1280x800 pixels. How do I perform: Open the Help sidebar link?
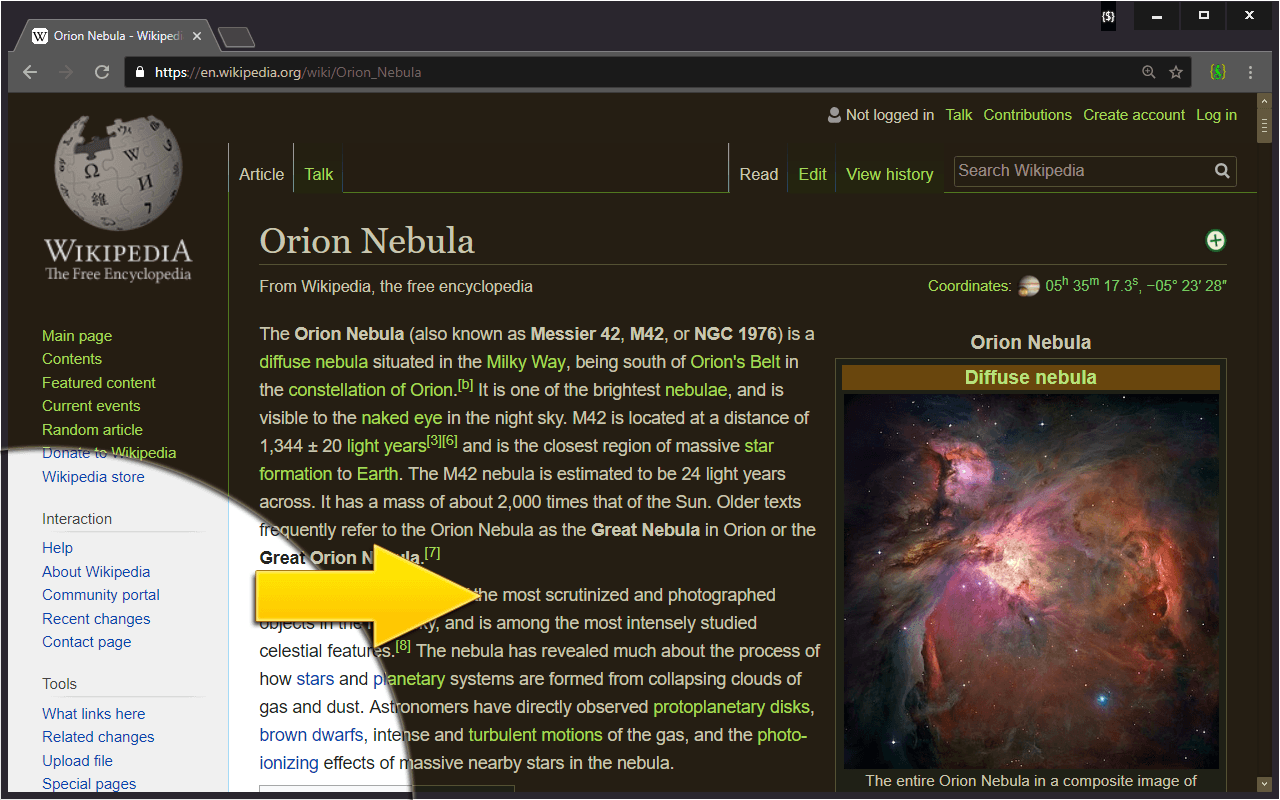click(x=57, y=548)
